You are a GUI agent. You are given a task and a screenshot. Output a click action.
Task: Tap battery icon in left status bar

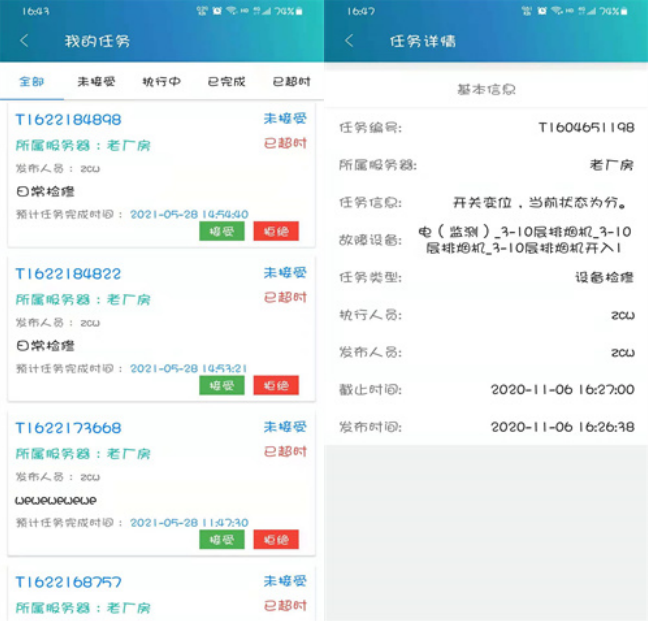pos(300,10)
